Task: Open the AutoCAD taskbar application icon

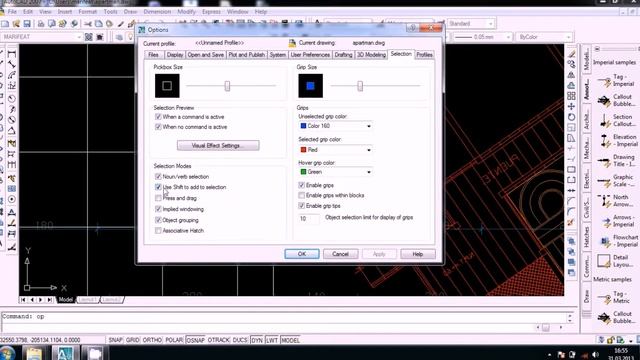Action: [64, 353]
